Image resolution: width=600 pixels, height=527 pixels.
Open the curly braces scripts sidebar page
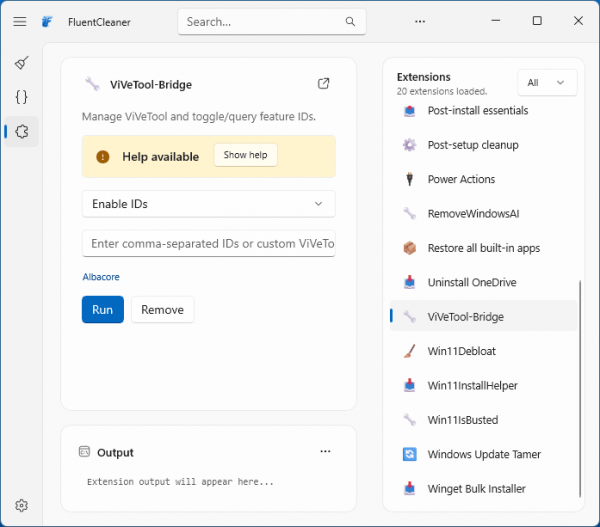(x=21, y=97)
